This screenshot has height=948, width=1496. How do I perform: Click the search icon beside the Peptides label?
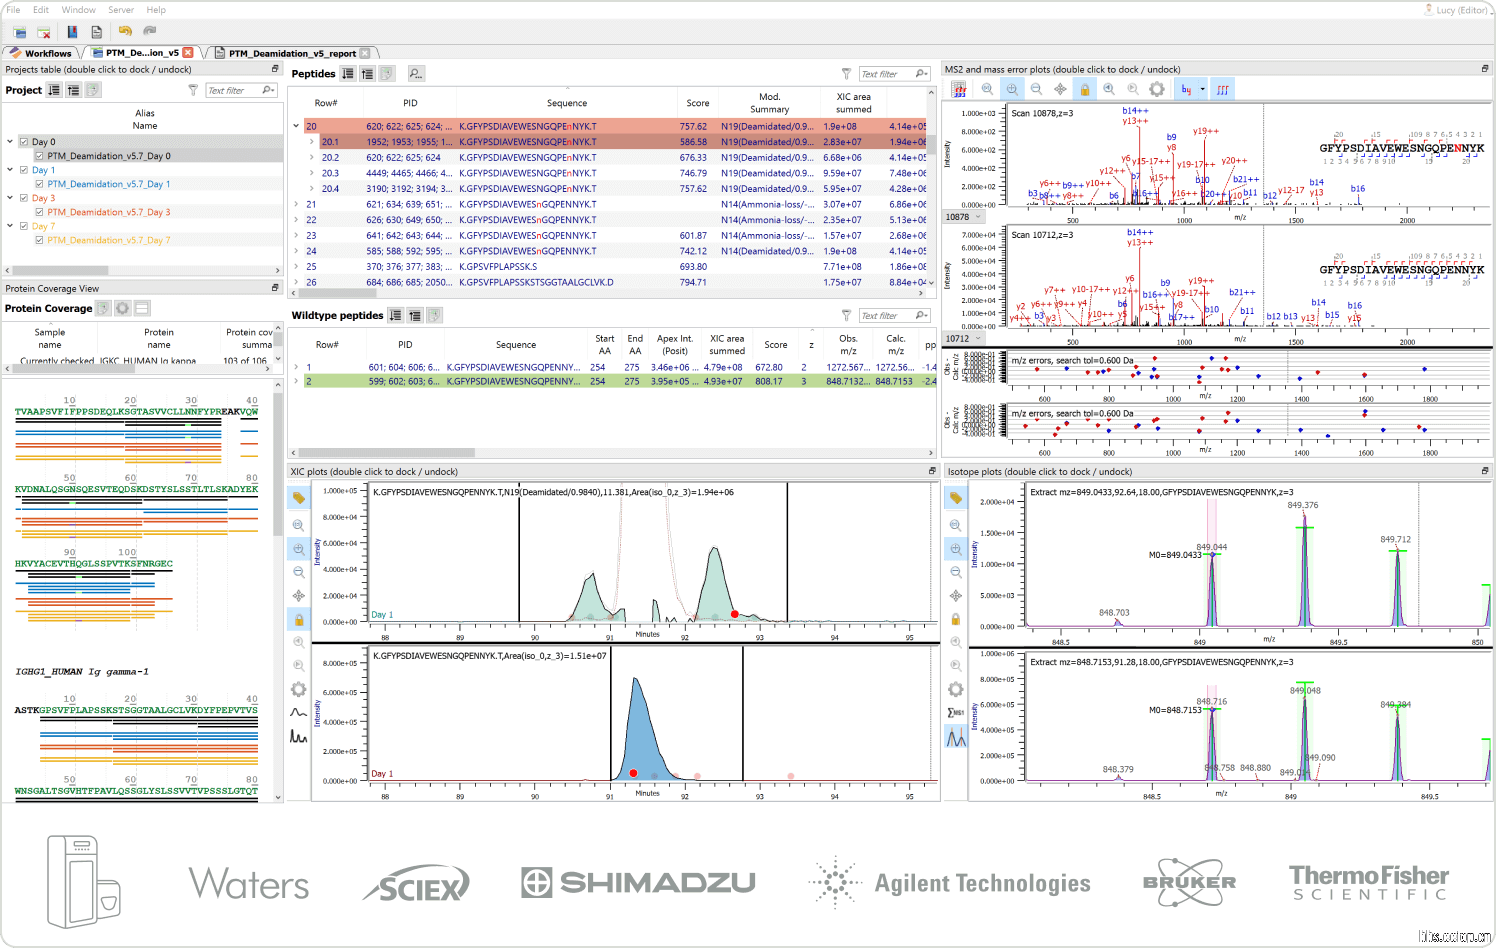[415, 73]
